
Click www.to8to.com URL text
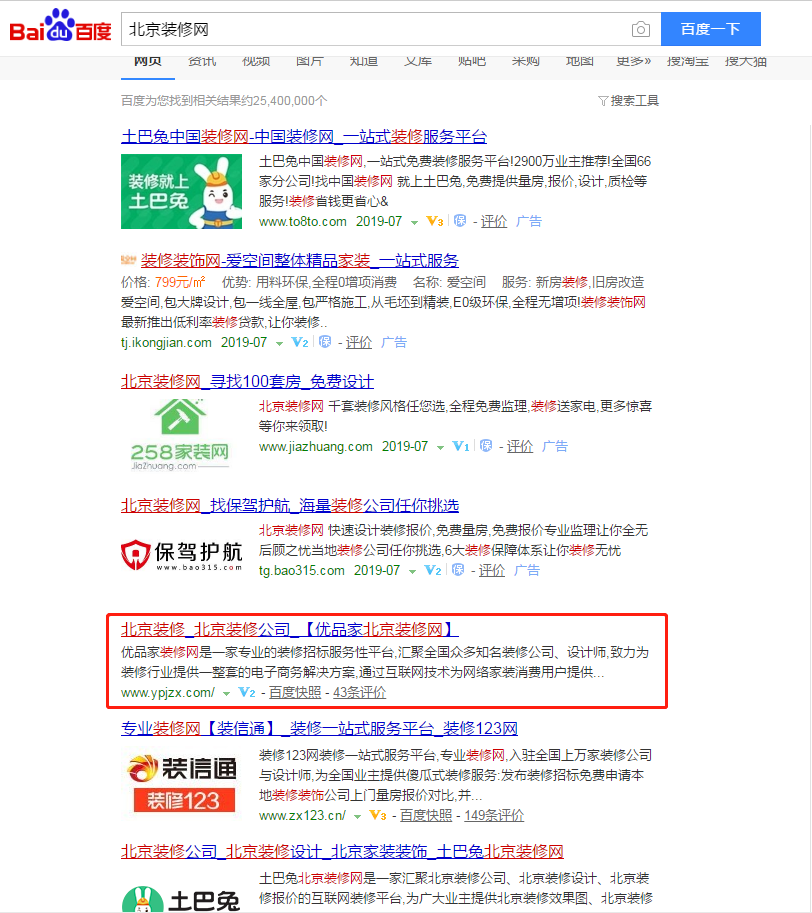coord(303,221)
